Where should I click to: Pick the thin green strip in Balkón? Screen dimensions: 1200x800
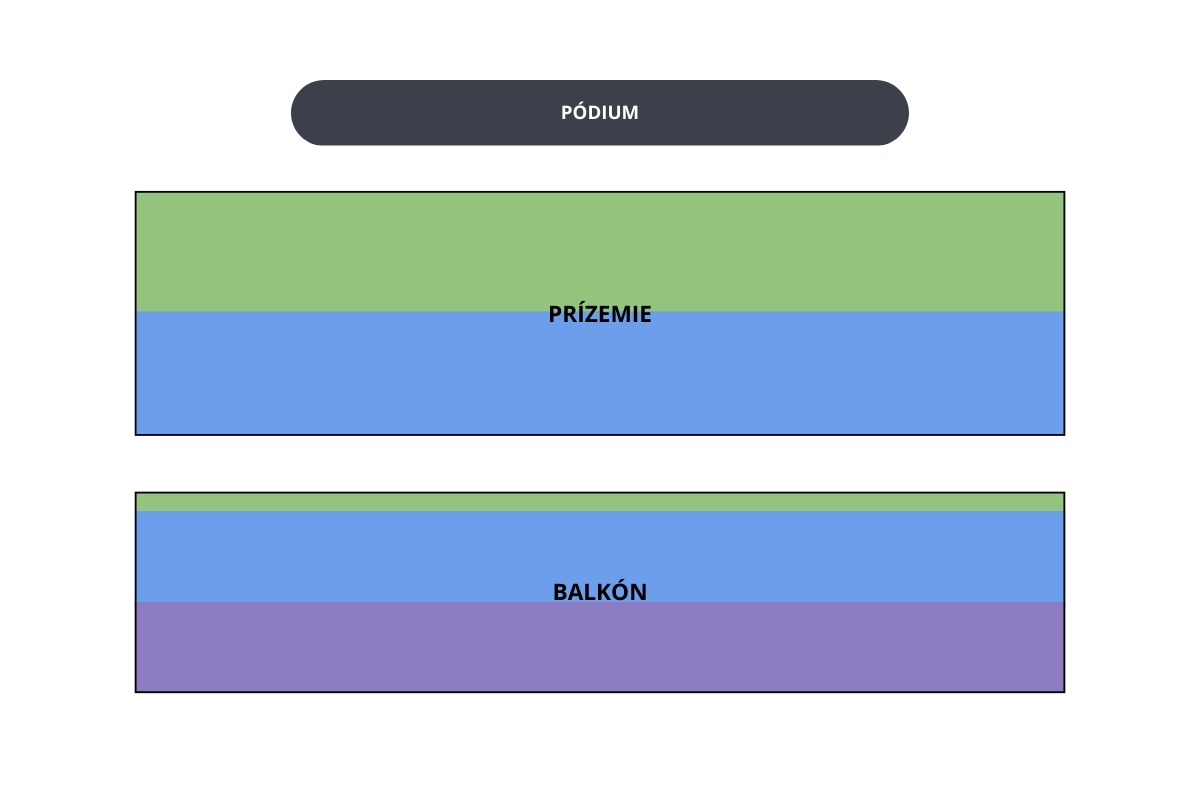(x=600, y=502)
